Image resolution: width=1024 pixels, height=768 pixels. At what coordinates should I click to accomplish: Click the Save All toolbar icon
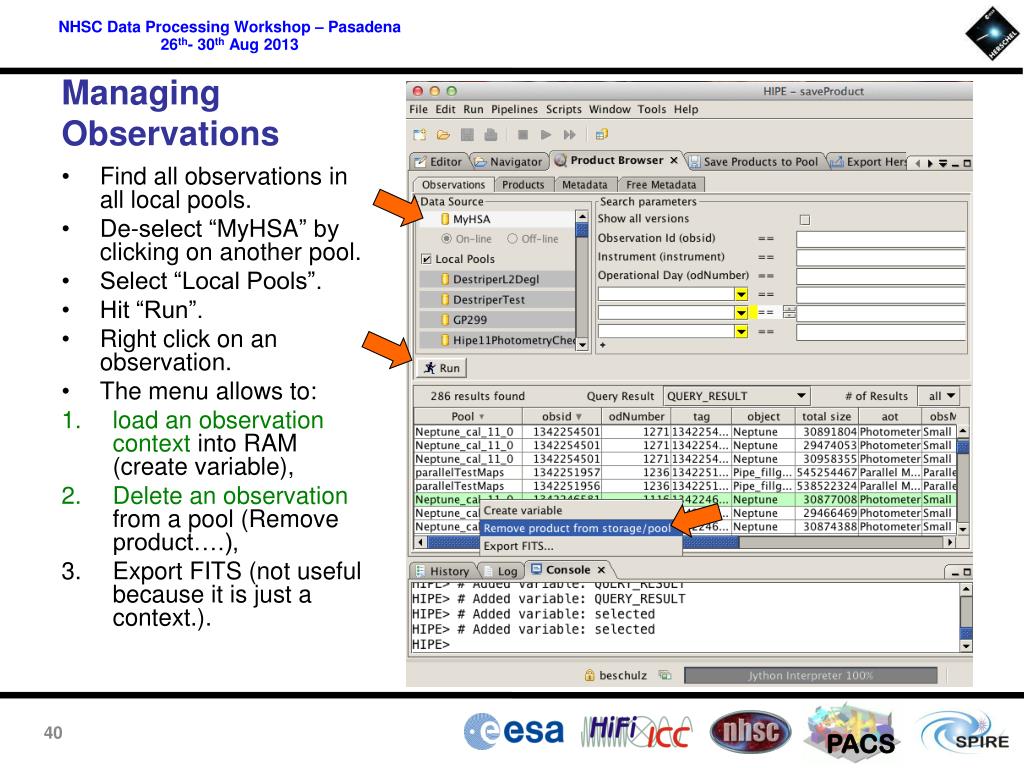490,135
